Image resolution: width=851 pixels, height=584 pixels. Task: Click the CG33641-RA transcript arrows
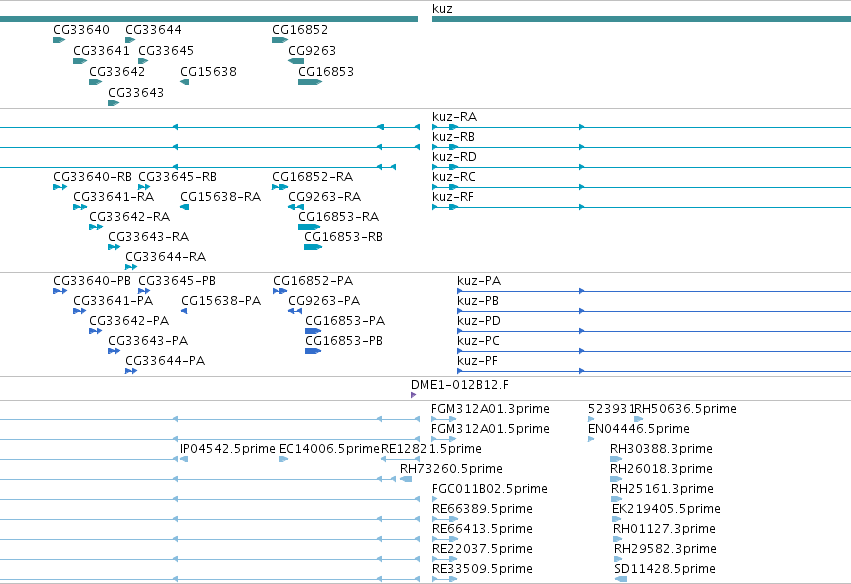pyautogui.click(x=80, y=207)
